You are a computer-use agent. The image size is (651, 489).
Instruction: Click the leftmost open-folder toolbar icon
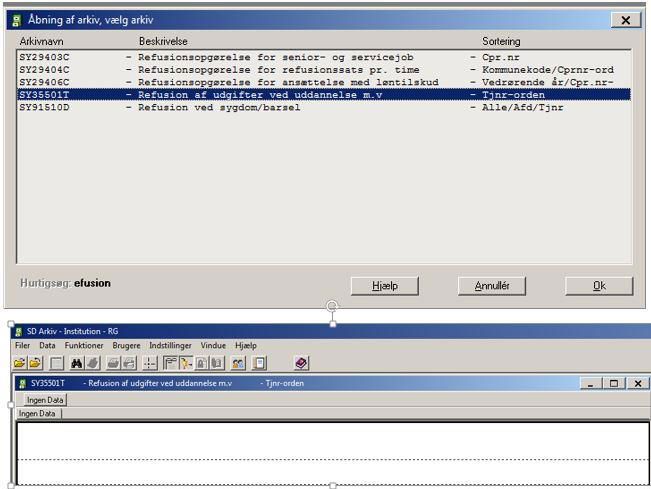click(20, 363)
